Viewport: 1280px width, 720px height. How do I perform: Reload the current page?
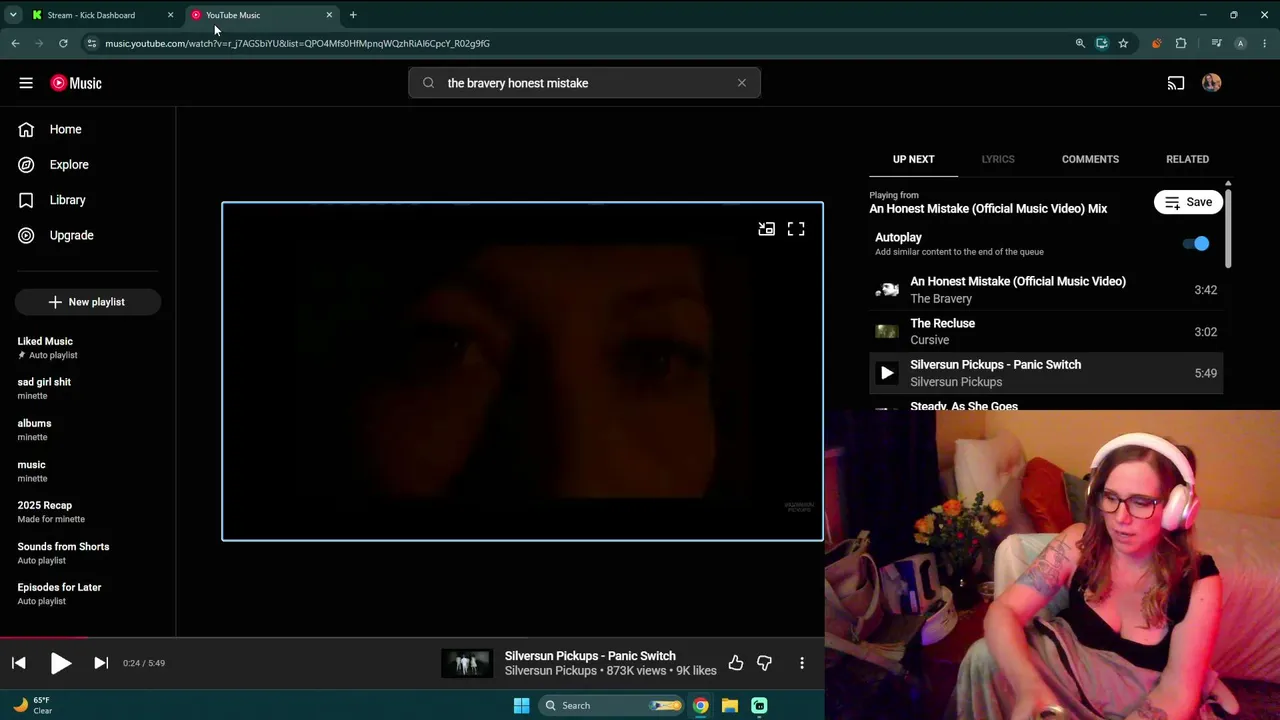pos(63,43)
